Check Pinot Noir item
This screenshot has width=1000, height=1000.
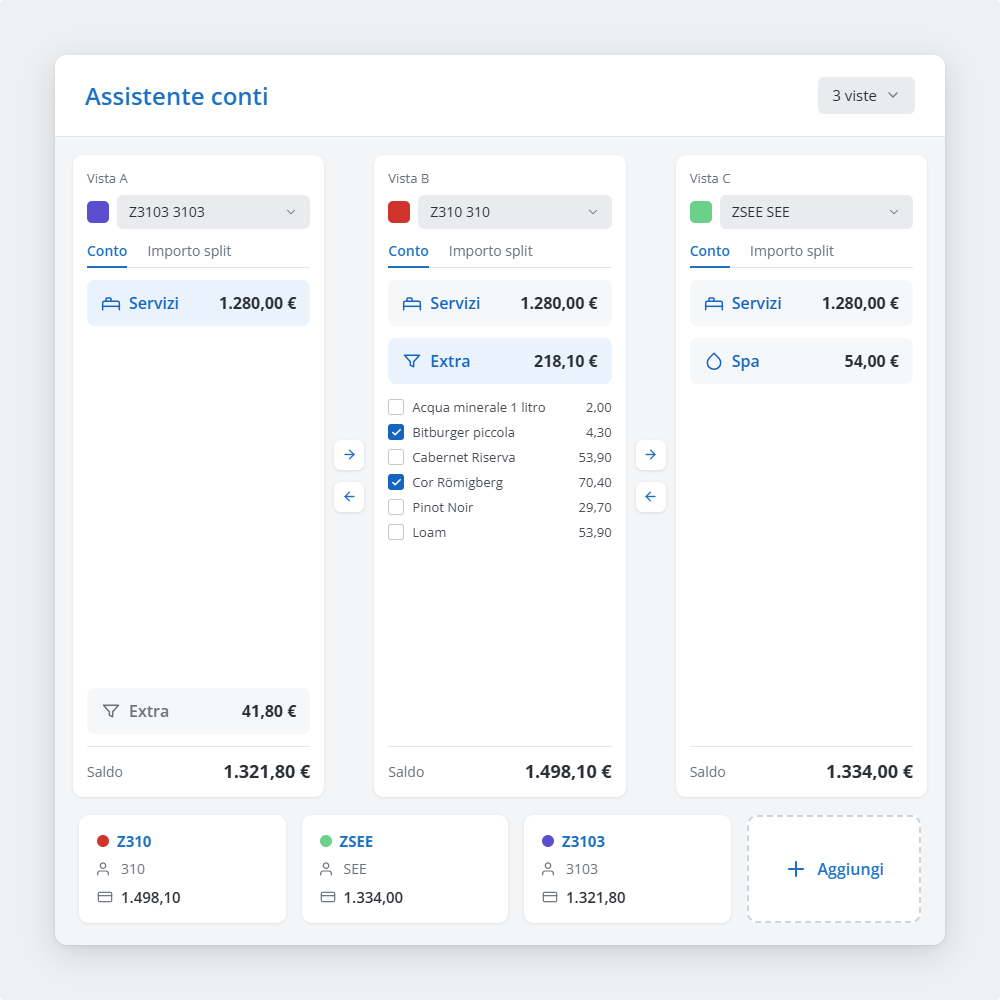[396, 508]
